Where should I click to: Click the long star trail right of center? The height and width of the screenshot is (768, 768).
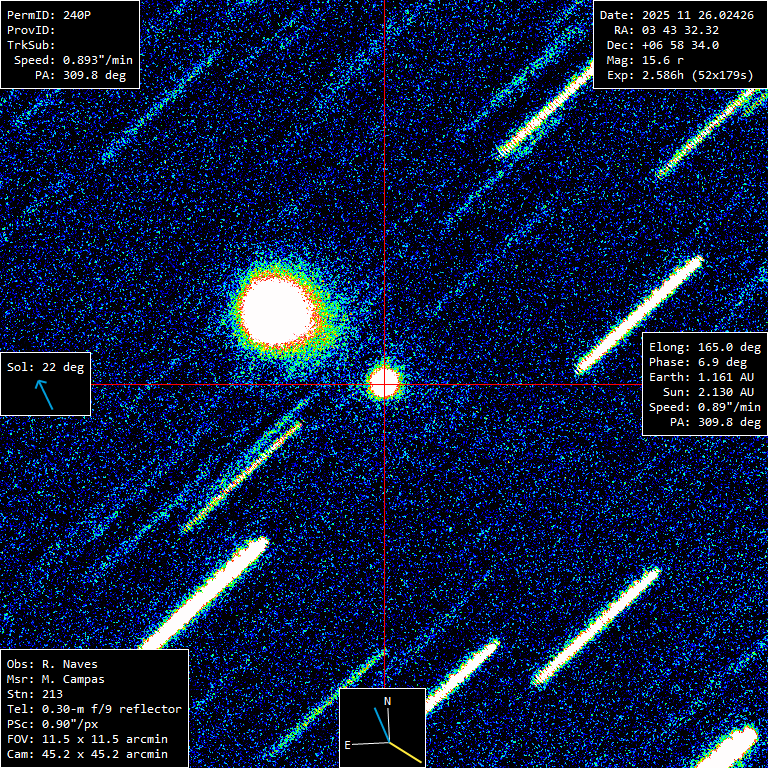pos(640,314)
